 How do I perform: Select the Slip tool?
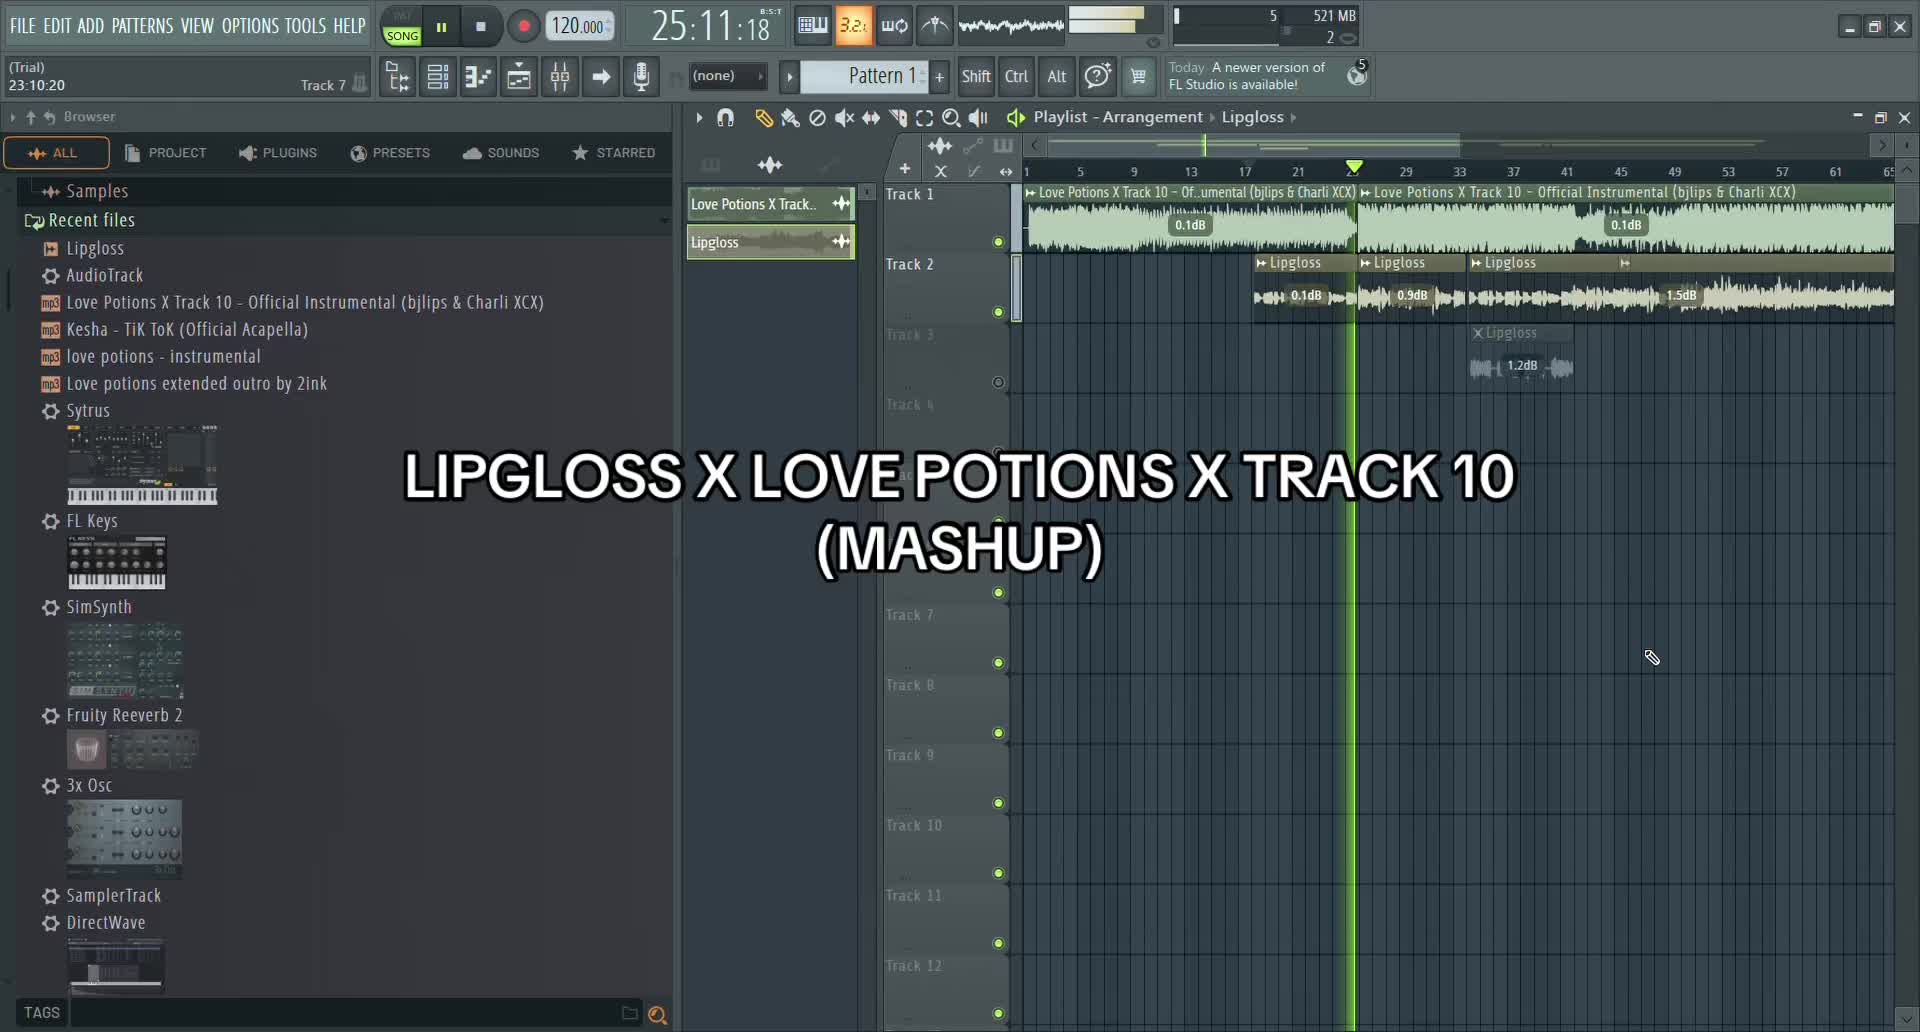[871, 118]
